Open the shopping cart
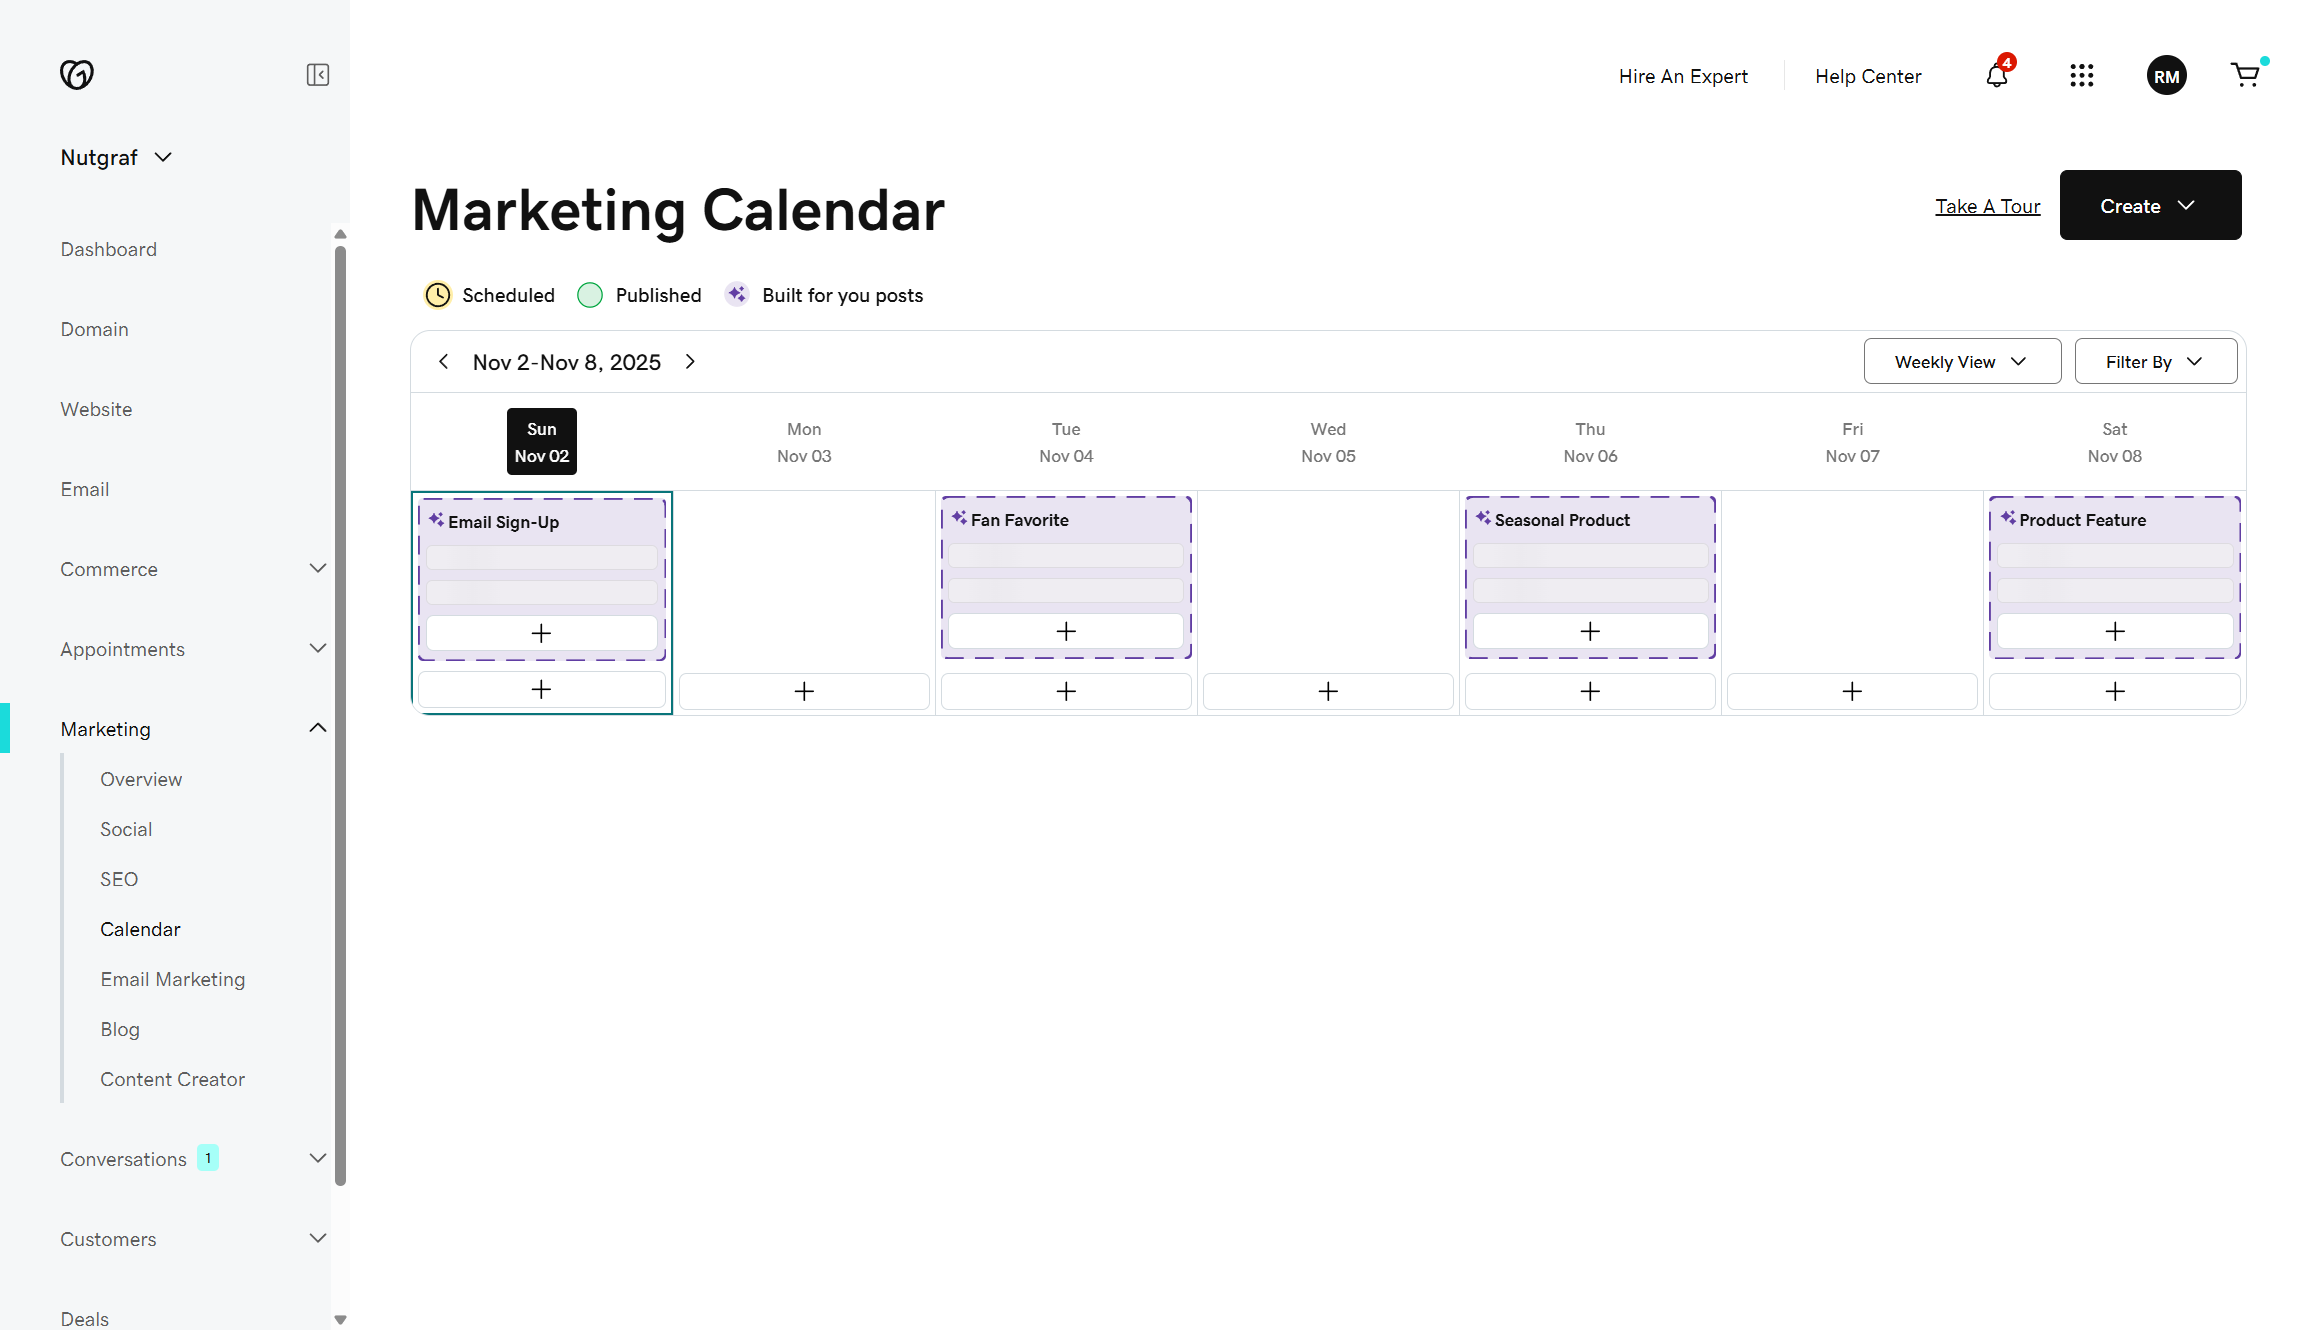The image size is (2307, 1330). pos(2245,75)
